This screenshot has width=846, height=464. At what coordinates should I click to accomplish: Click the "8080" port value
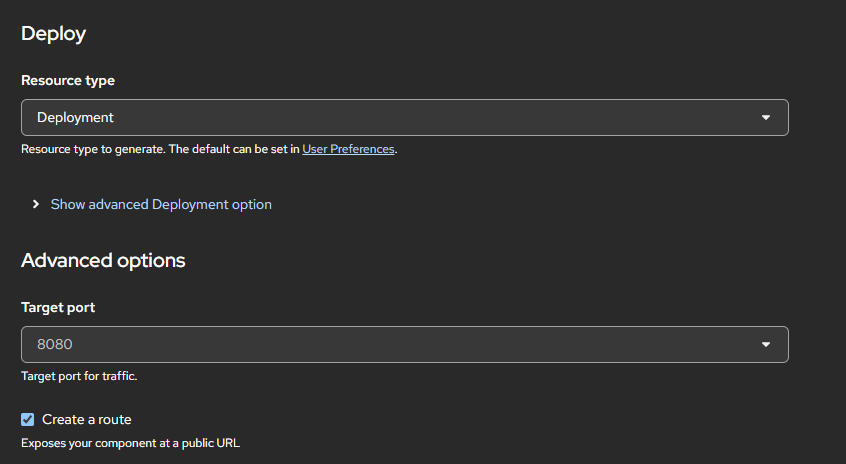(55, 345)
